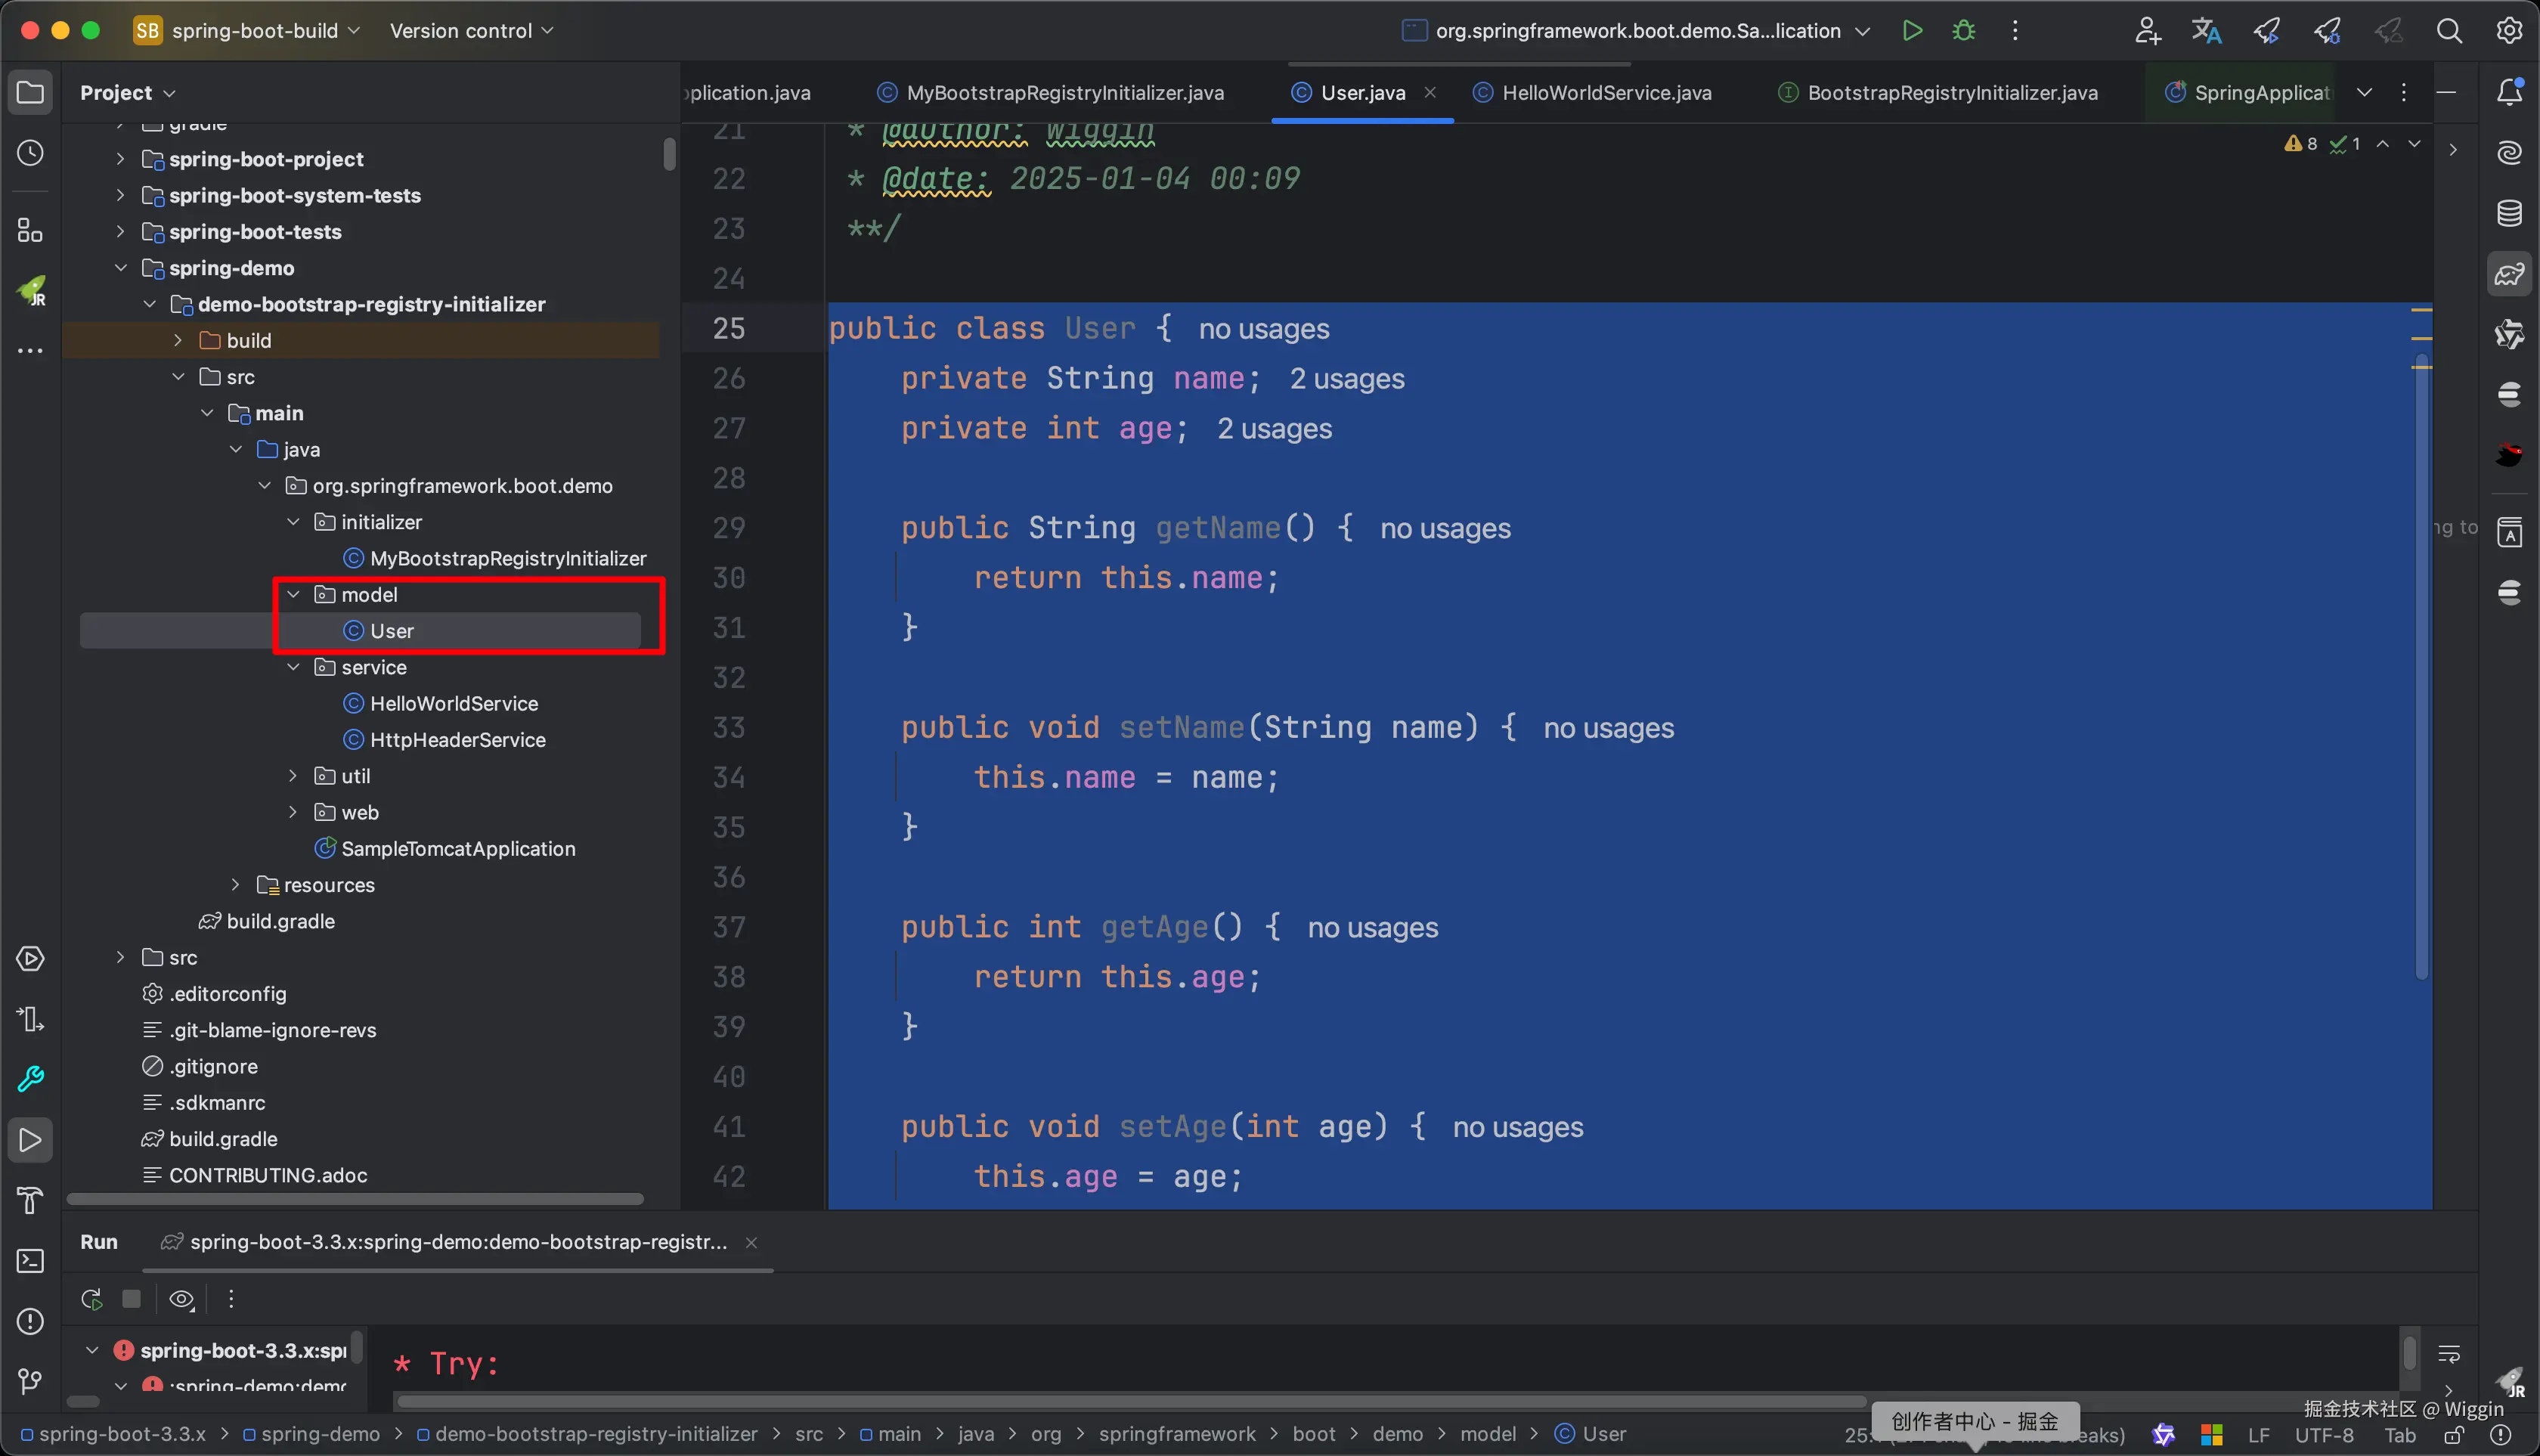Open Notifications bell icon
The height and width of the screenshot is (1456, 2540).
[2509, 92]
